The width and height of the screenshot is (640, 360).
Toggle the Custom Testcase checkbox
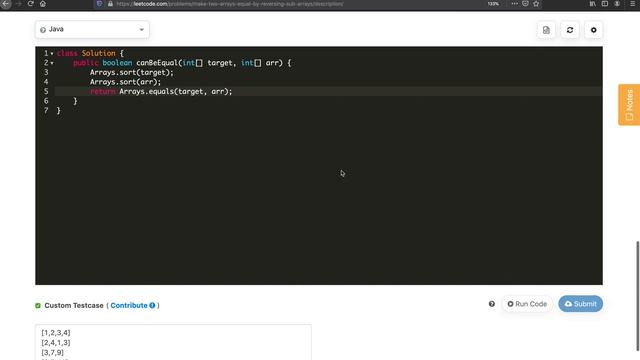pos(38,305)
